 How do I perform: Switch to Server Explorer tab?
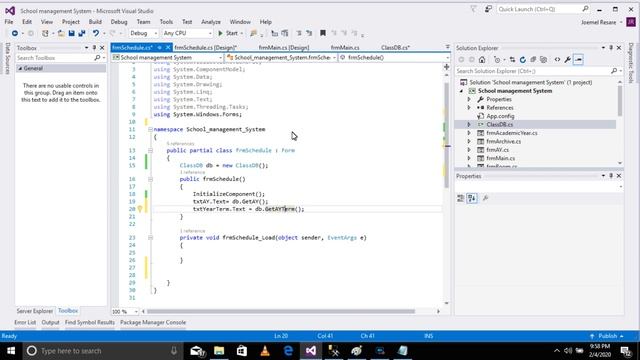pyautogui.click(x=35, y=311)
